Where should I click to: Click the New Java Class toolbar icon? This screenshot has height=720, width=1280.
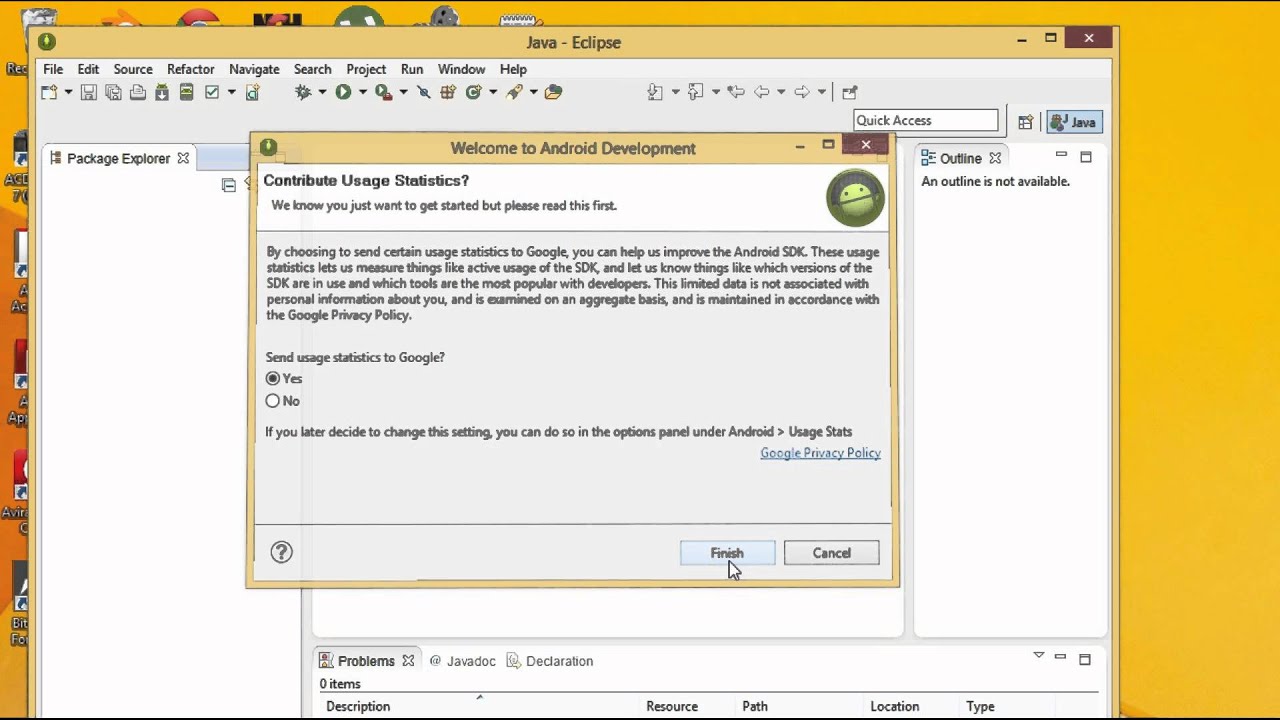[x=473, y=92]
